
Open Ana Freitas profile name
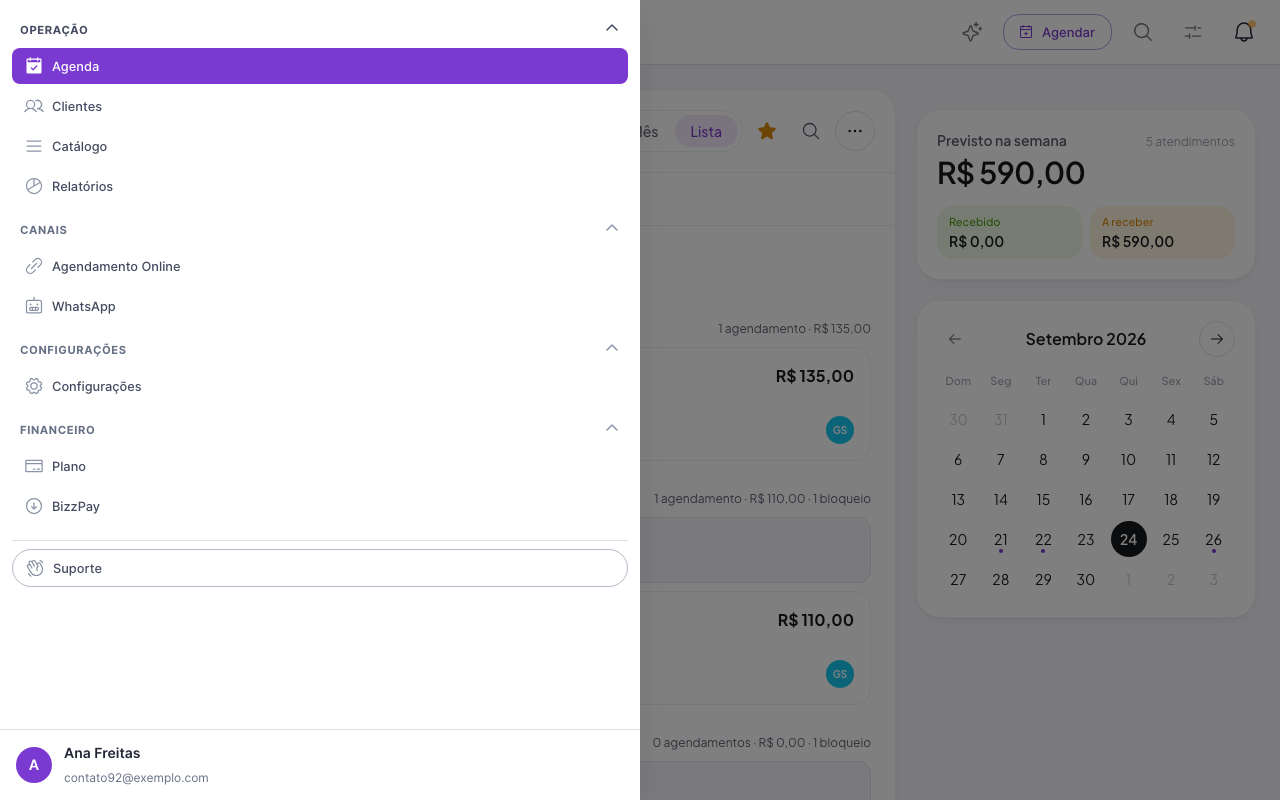[x=102, y=753]
